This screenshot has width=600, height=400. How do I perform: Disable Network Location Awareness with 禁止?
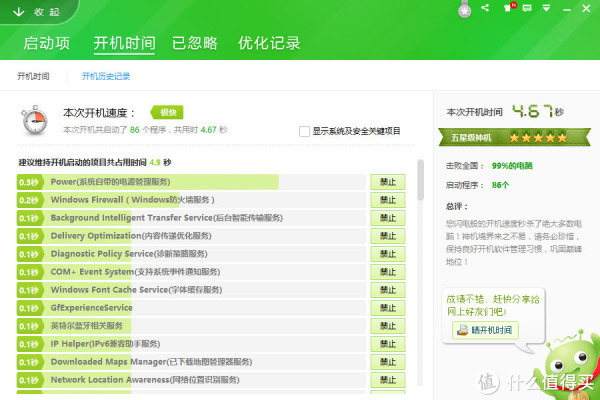coord(388,380)
